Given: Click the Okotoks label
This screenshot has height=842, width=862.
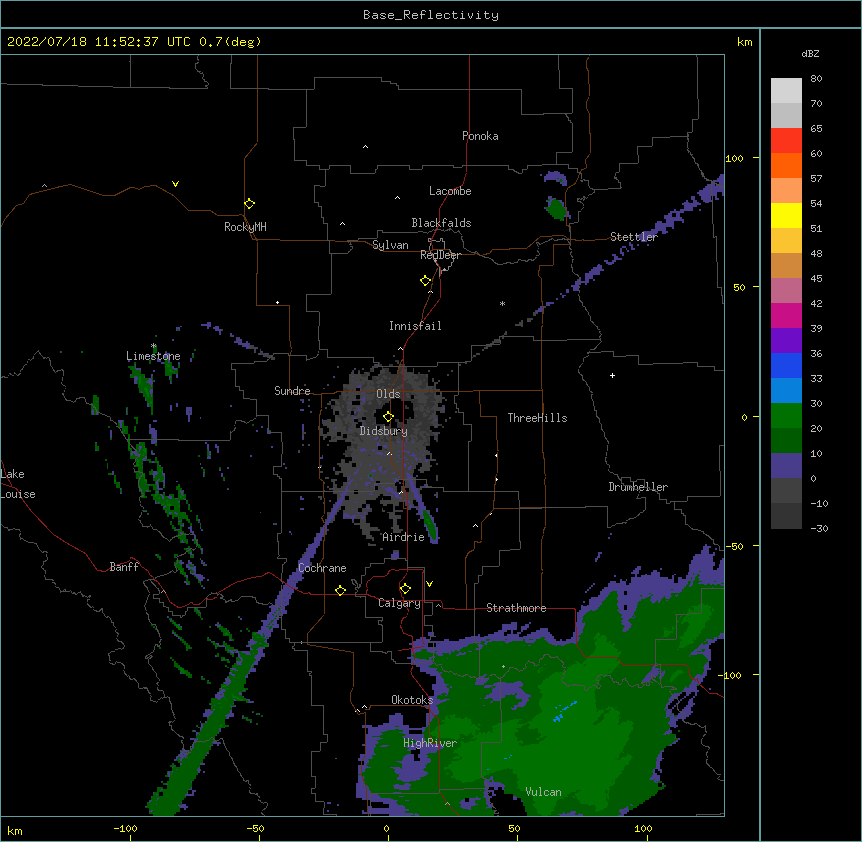Looking at the screenshot, I should (x=412, y=700).
